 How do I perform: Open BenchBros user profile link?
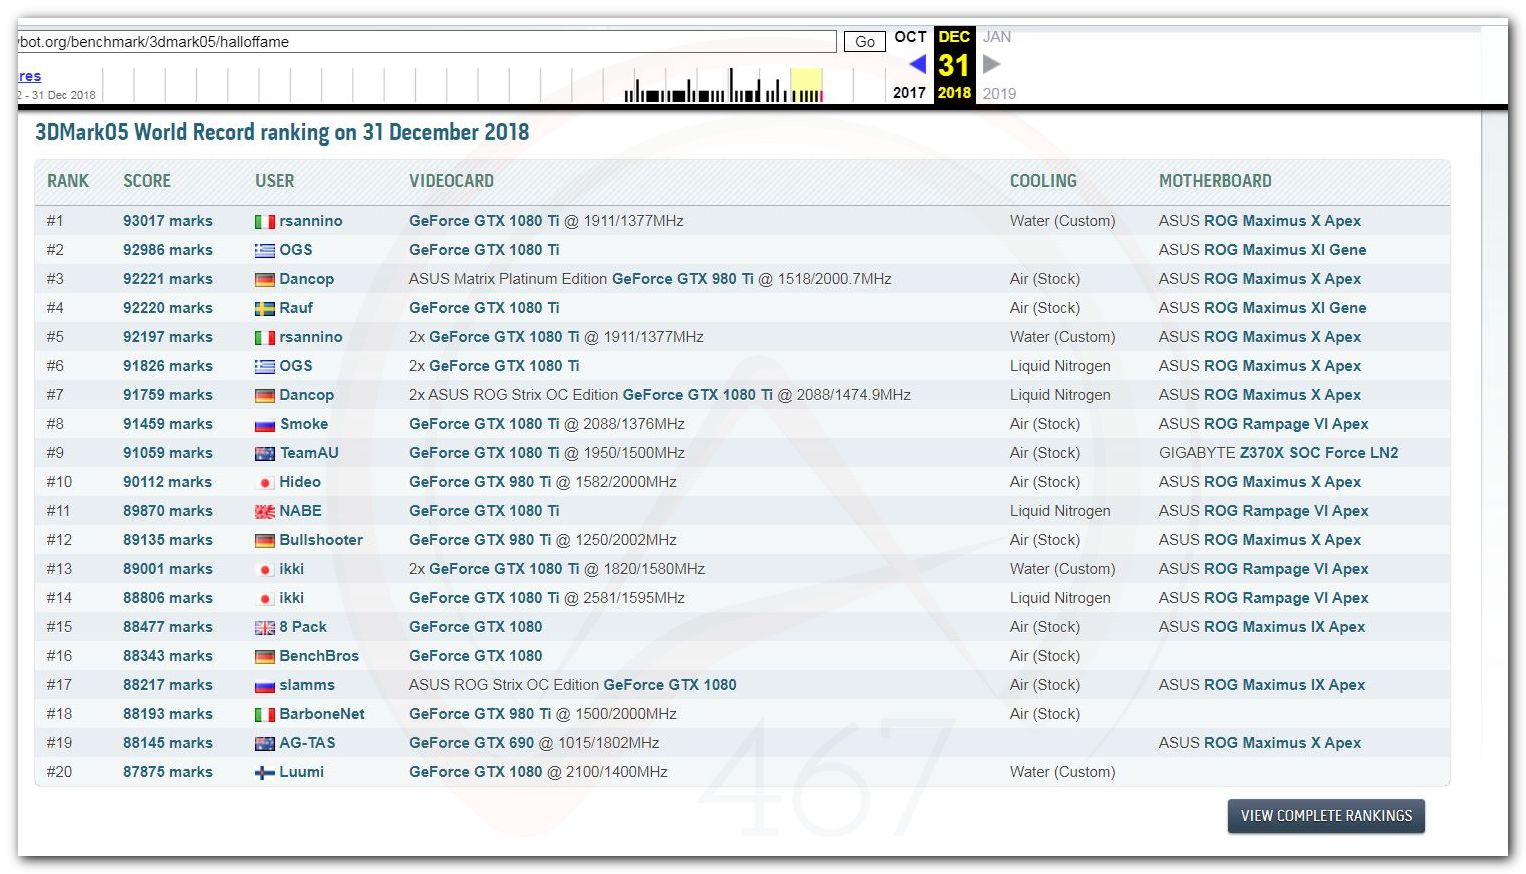pyautogui.click(x=318, y=656)
